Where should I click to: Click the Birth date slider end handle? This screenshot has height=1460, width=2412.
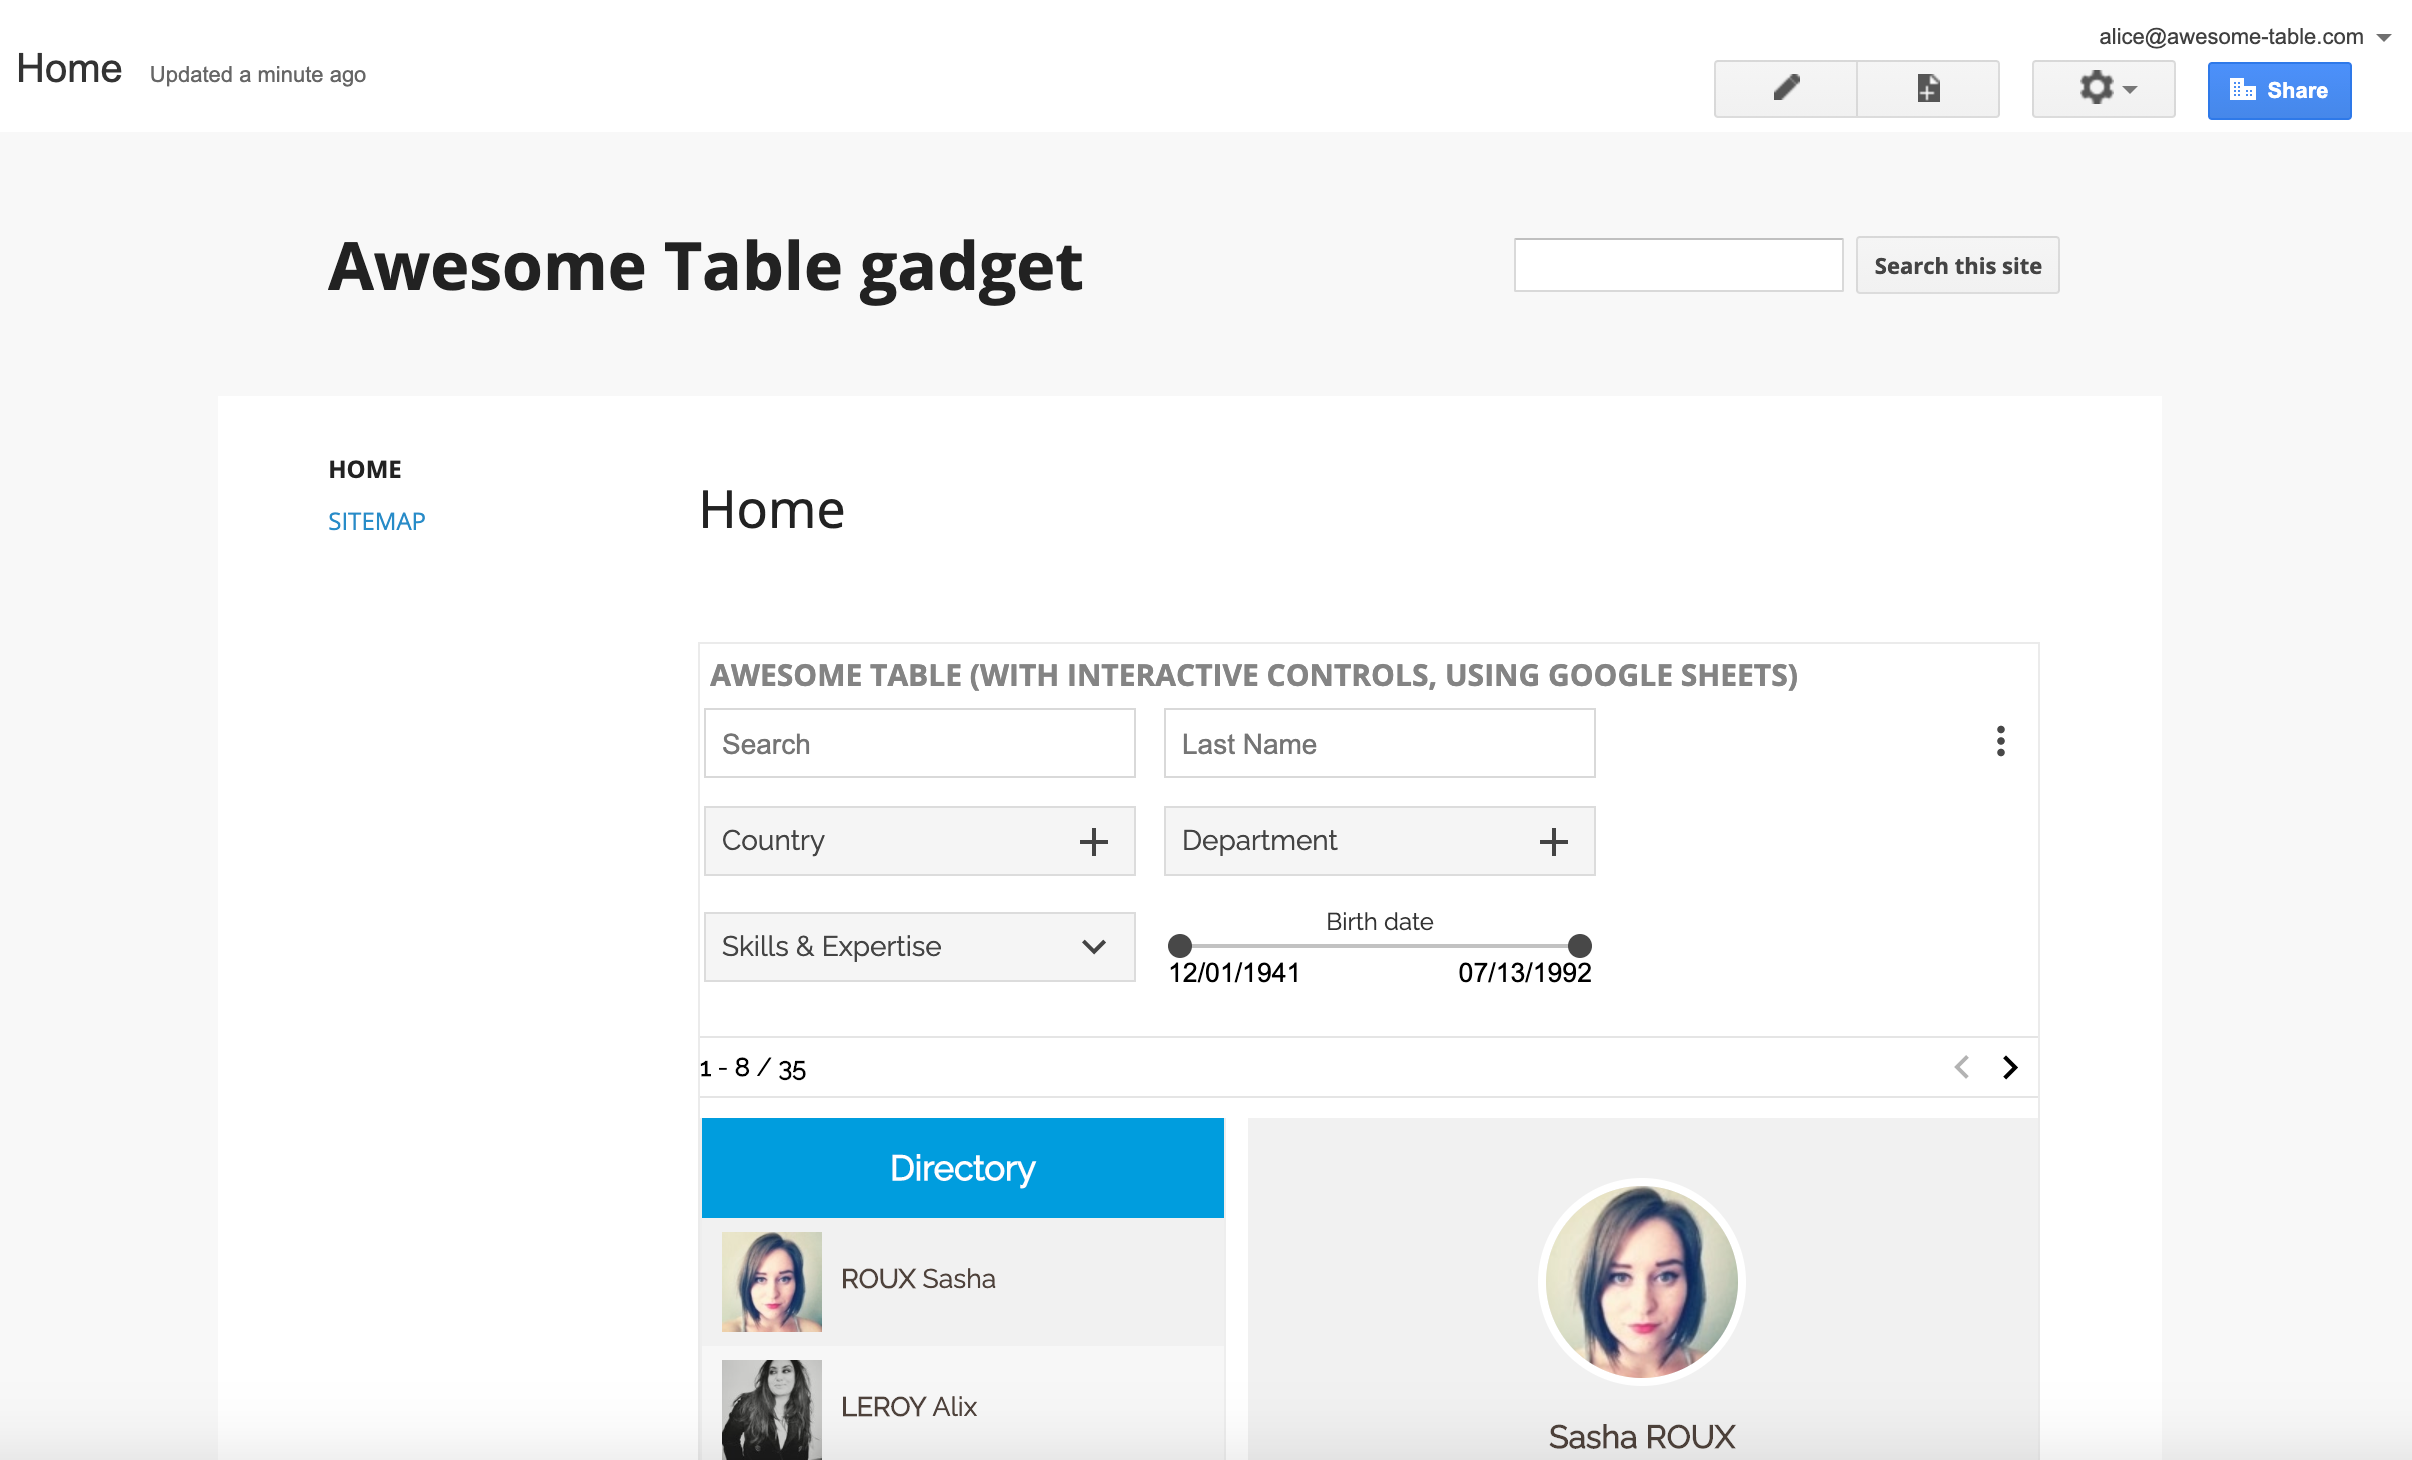click(x=1579, y=945)
